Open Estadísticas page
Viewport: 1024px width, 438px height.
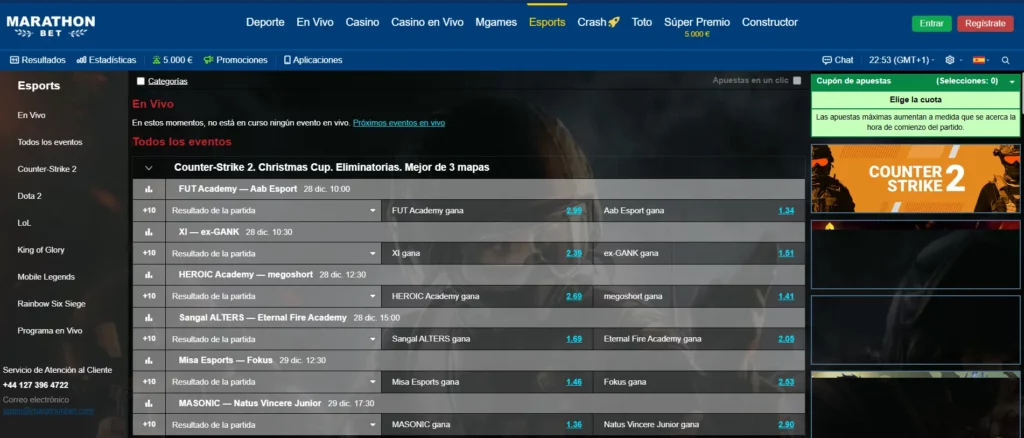pyautogui.click(x=106, y=60)
